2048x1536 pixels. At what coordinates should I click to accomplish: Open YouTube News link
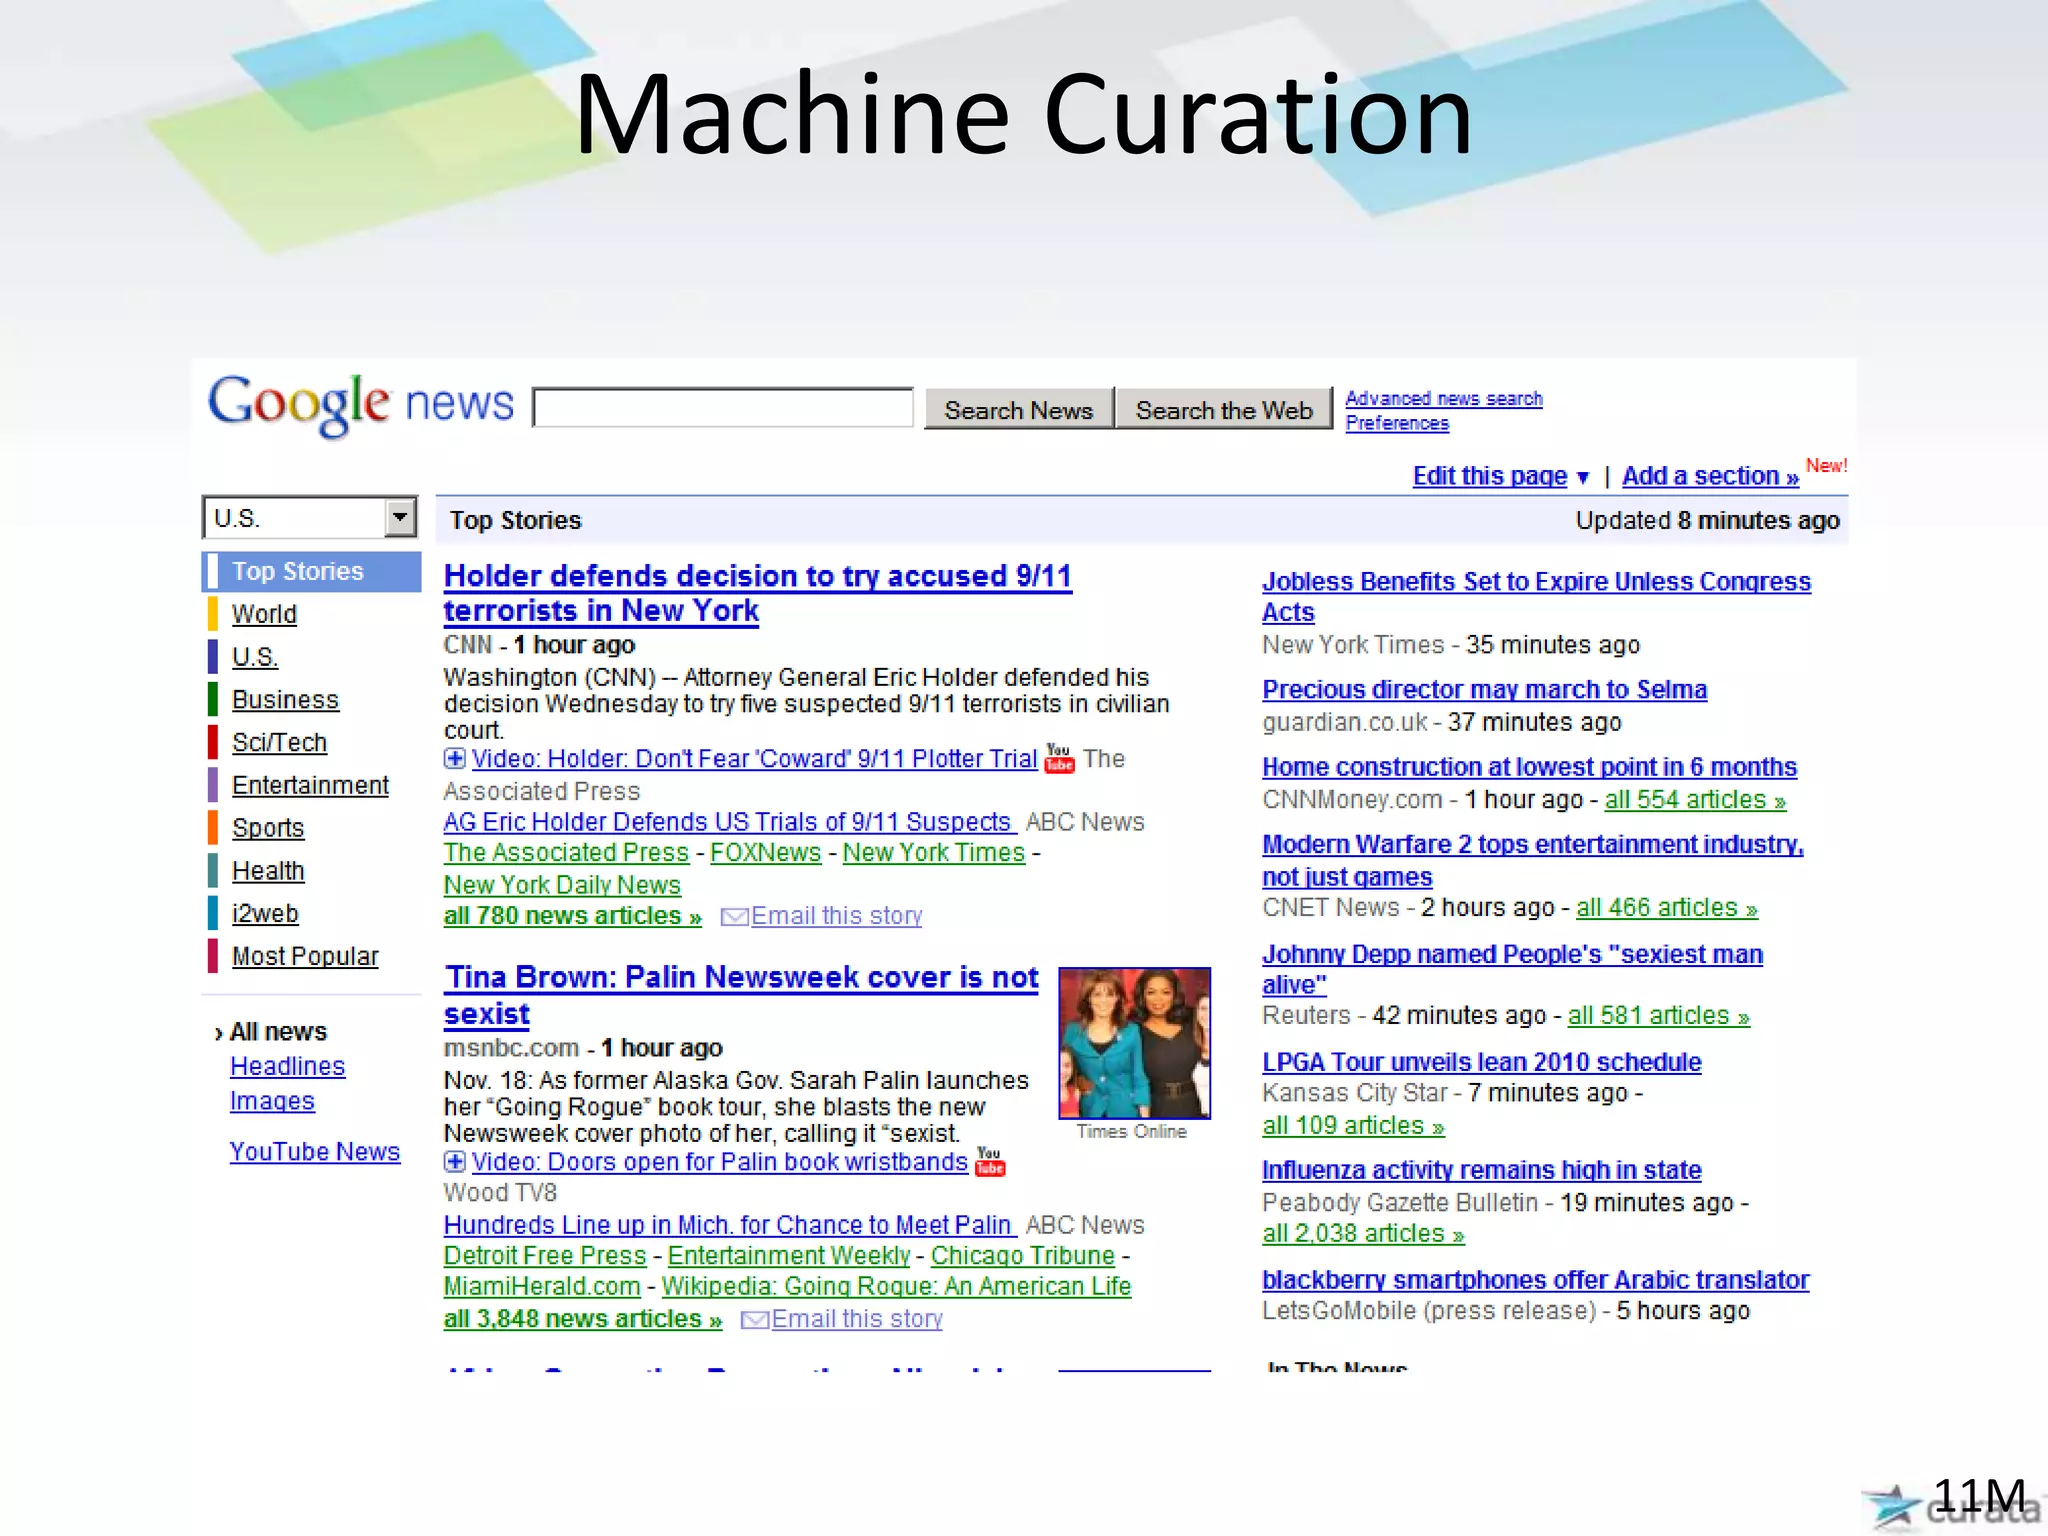[315, 1152]
